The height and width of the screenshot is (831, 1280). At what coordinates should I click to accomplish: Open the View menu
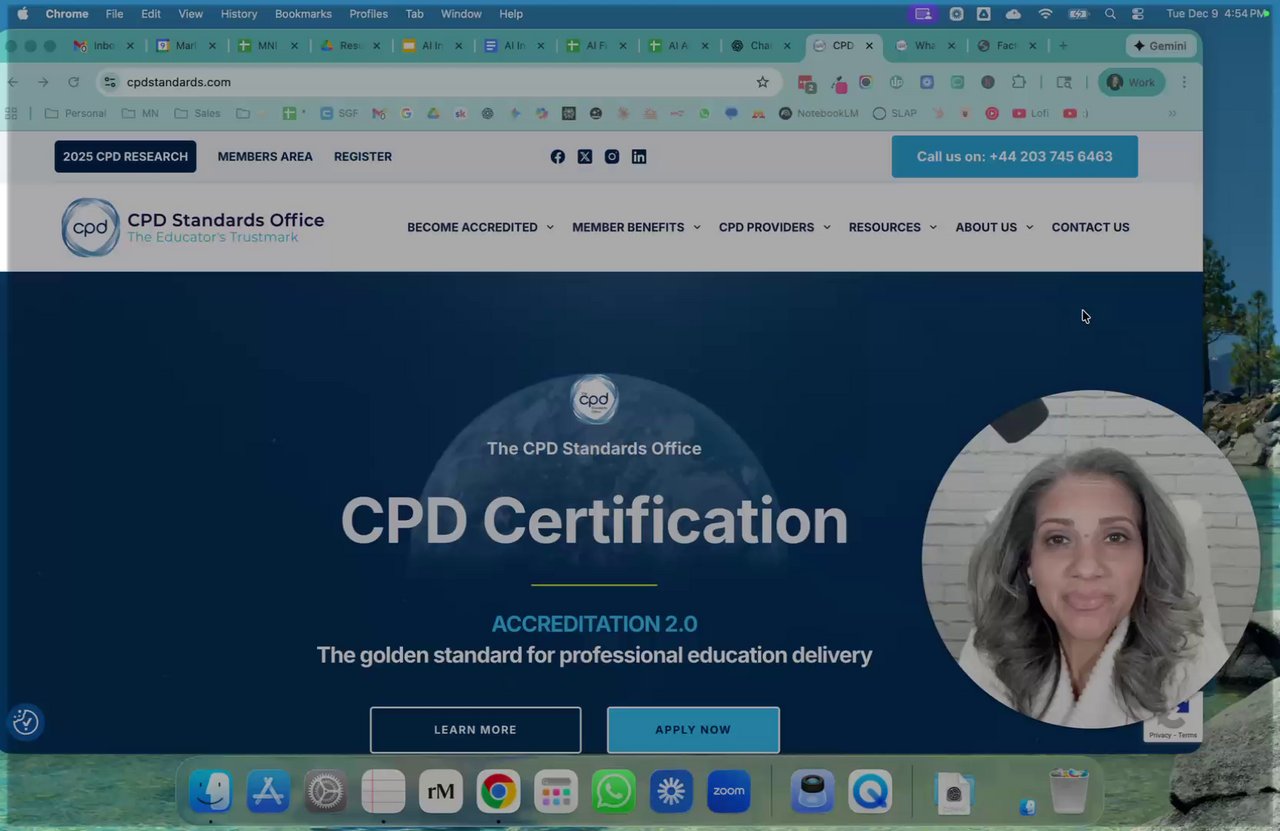tap(190, 14)
